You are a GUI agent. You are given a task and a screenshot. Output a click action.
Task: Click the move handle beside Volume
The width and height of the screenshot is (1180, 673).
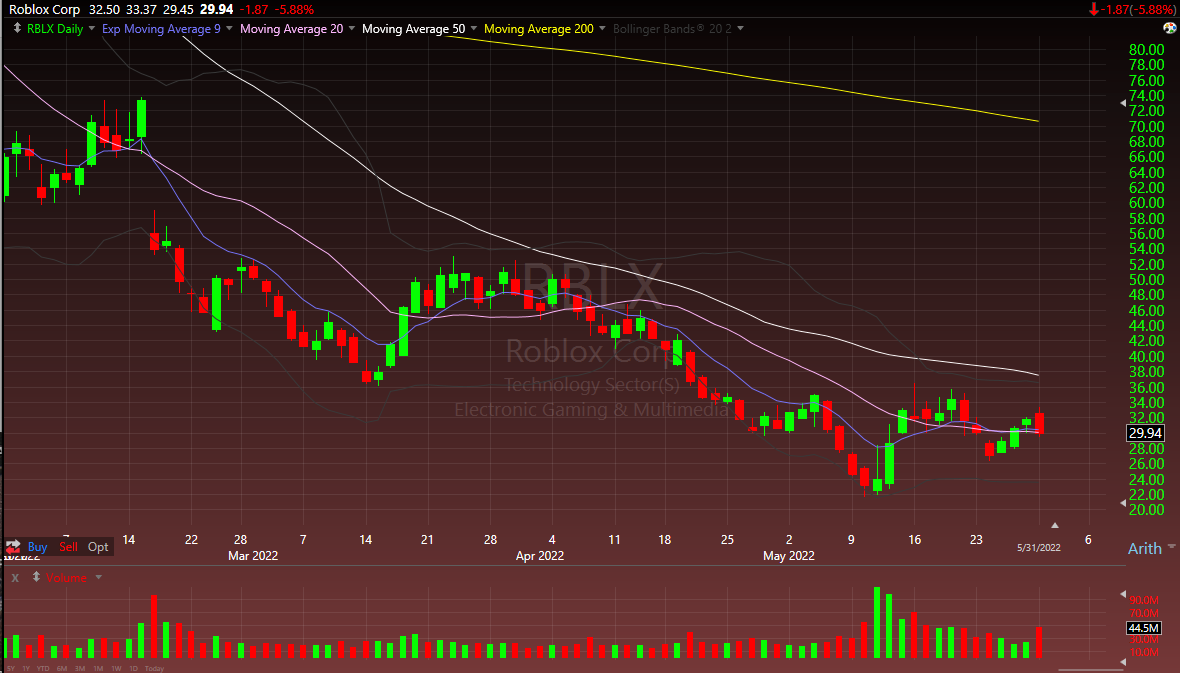[x=36, y=577]
